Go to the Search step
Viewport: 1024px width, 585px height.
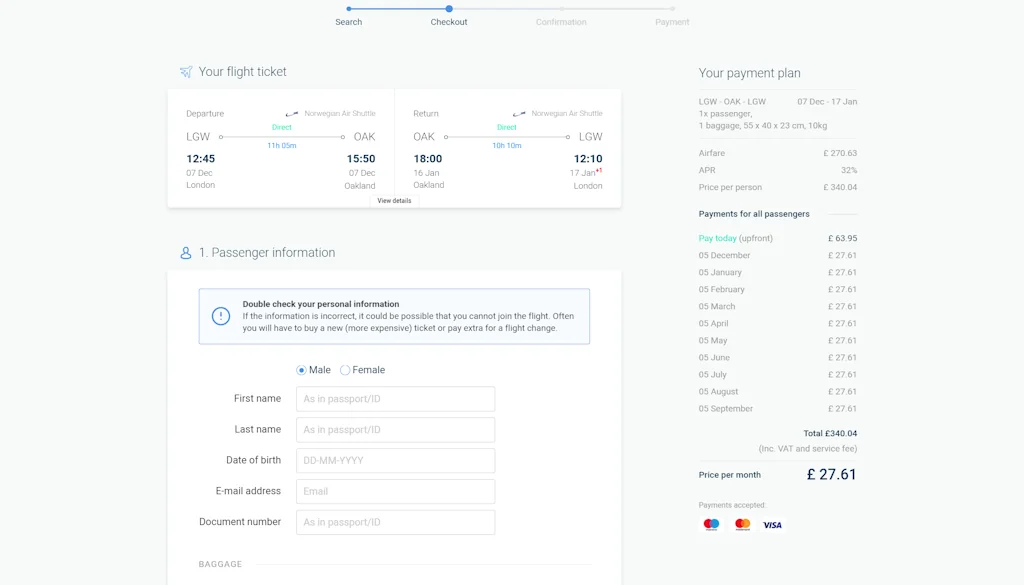348,10
